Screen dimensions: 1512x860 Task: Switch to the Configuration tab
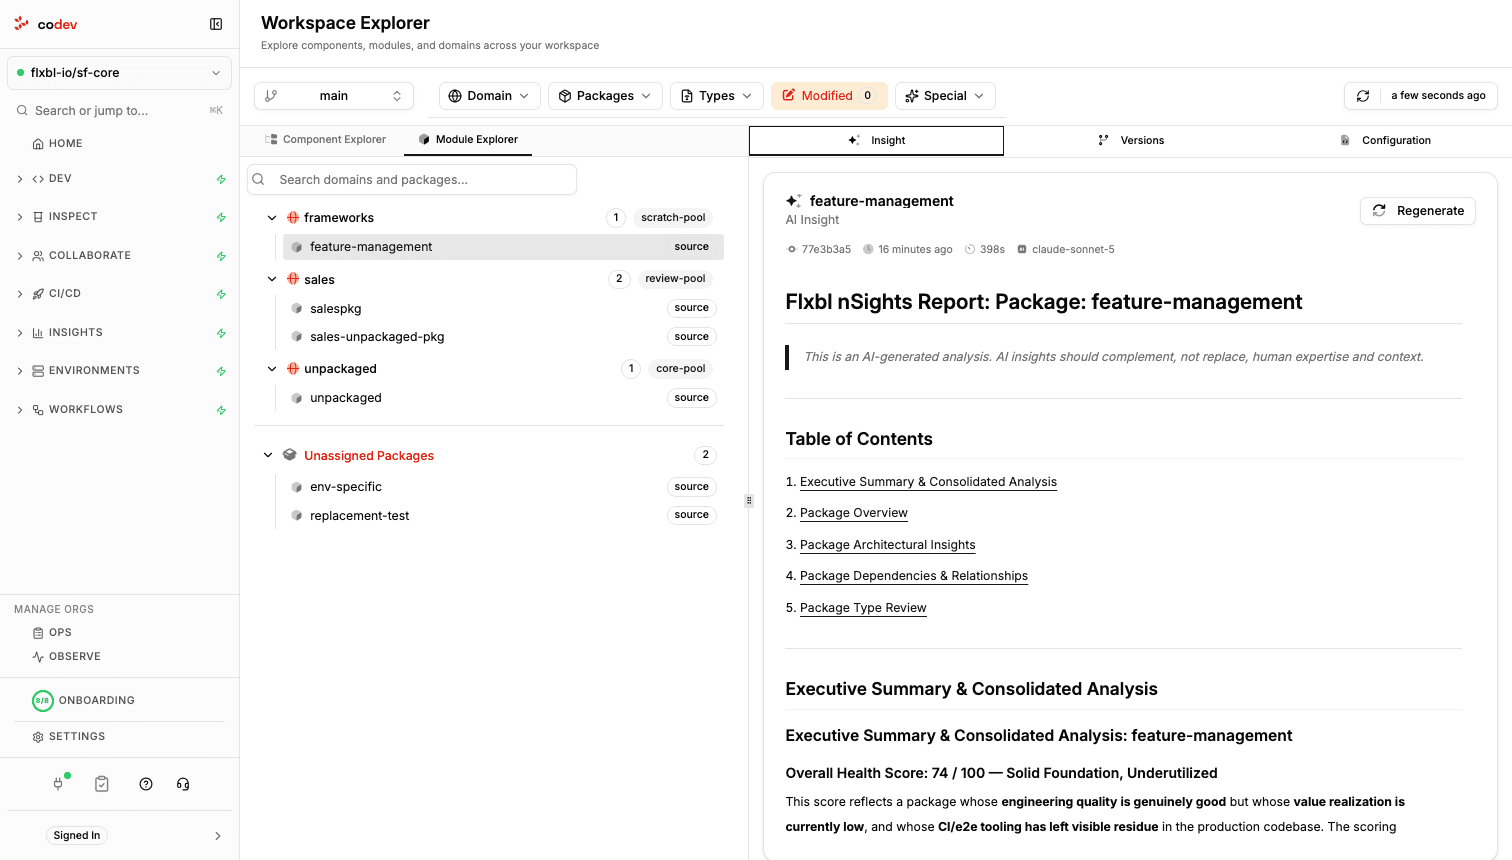(1385, 141)
